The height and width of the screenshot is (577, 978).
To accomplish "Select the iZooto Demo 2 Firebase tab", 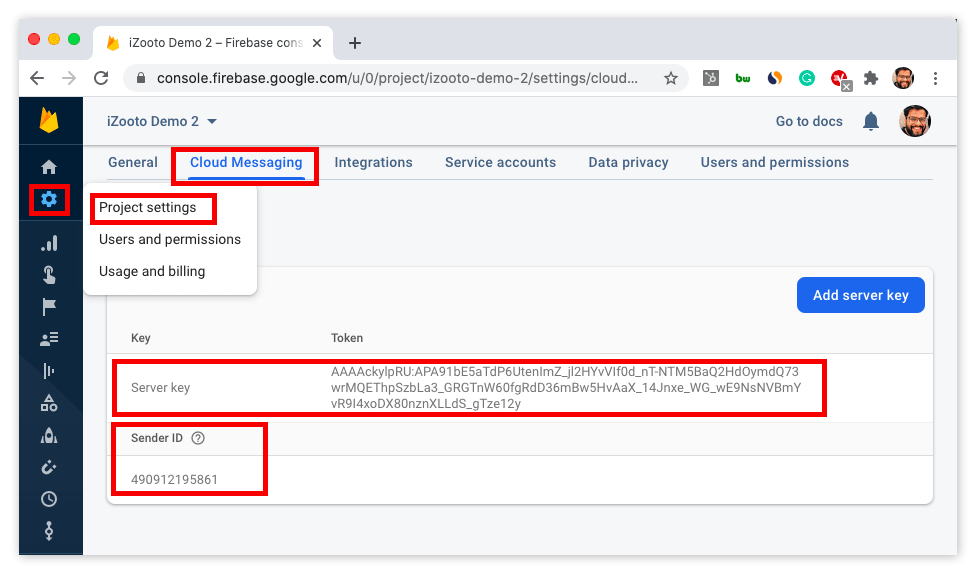I will click(214, 43).
